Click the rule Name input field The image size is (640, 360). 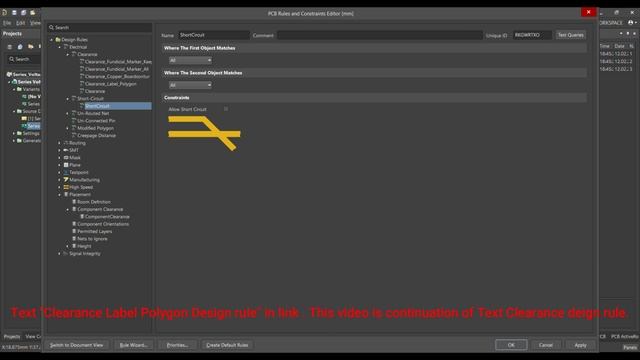click(x=213, y=35)
